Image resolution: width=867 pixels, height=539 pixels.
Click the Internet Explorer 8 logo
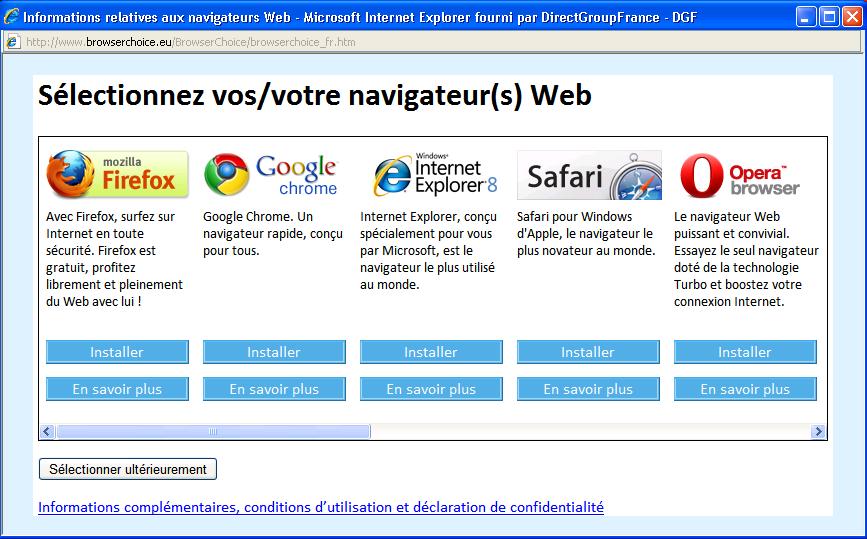pyautogui.click(x=435, y=174)
